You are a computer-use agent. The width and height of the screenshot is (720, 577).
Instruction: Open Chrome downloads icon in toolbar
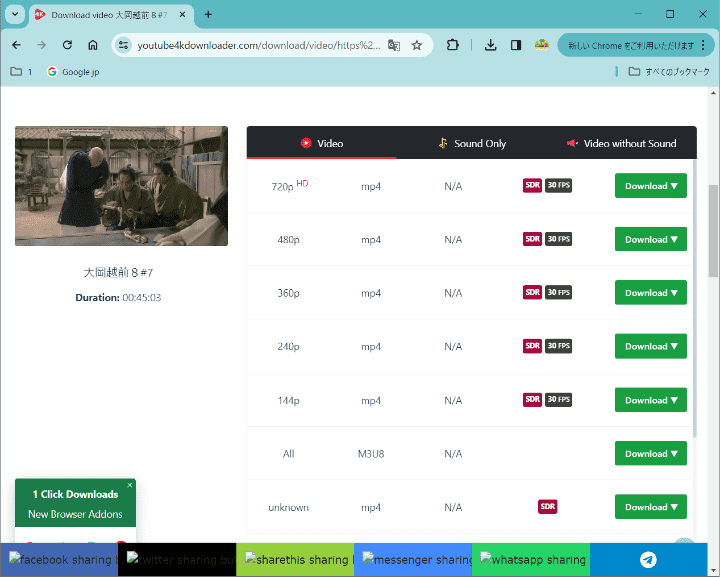click(x=490, y=45)
